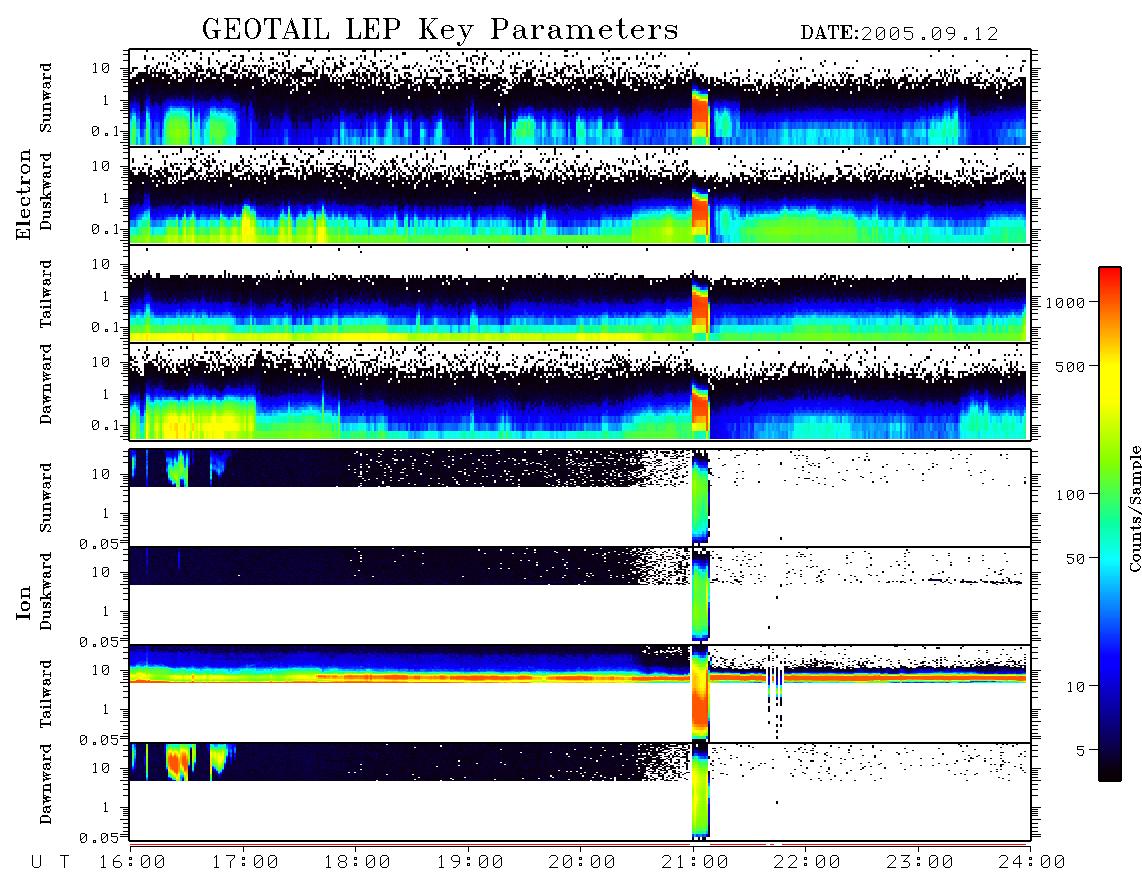Click the Electron Duskward spectrogram panel
This screenshot has width=1142, height=880.
click(x=580, y=195)
